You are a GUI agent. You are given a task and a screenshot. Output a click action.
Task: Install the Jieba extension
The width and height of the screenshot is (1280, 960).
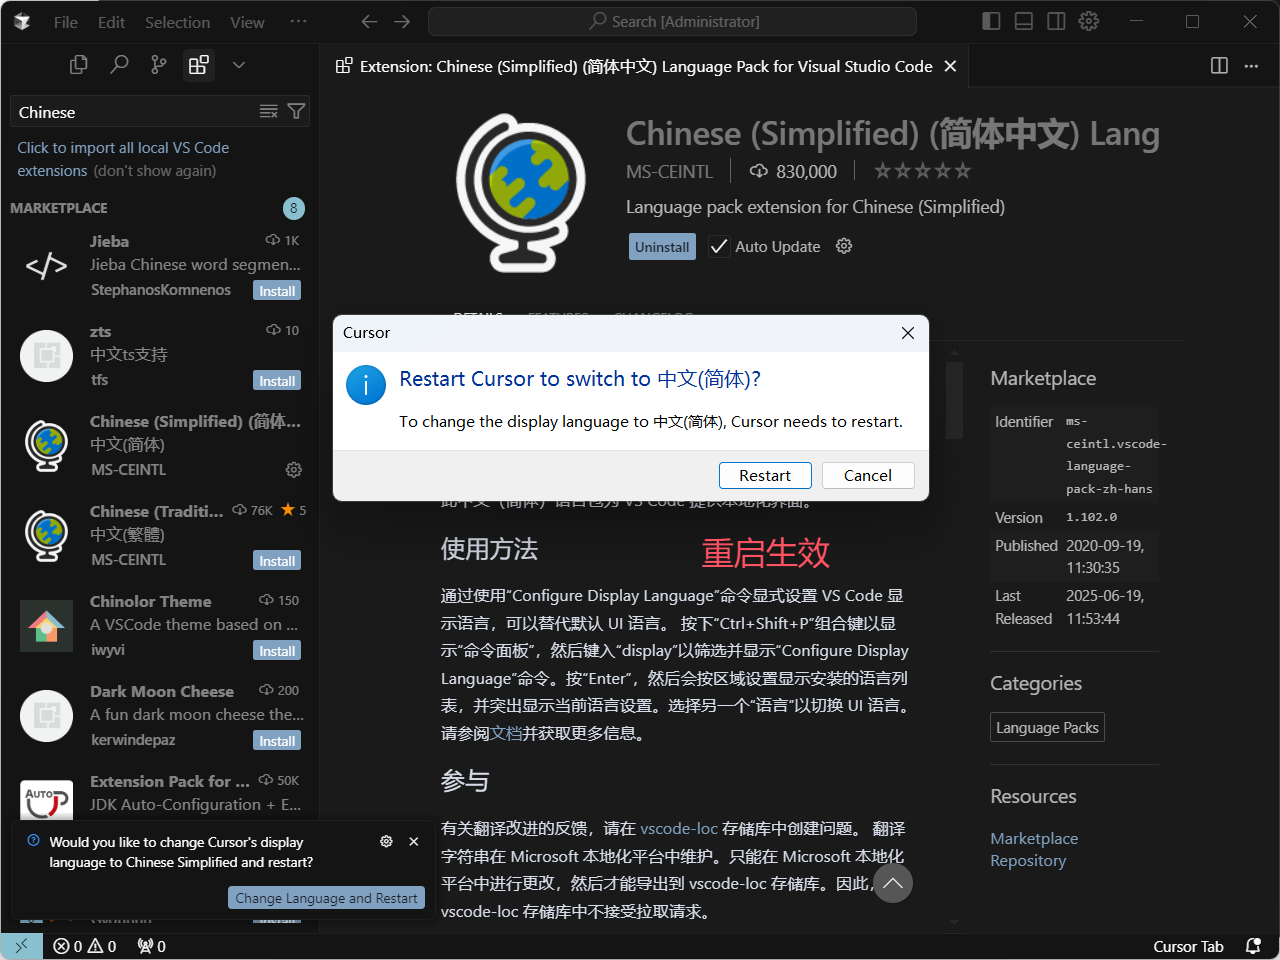click(277, 291)
